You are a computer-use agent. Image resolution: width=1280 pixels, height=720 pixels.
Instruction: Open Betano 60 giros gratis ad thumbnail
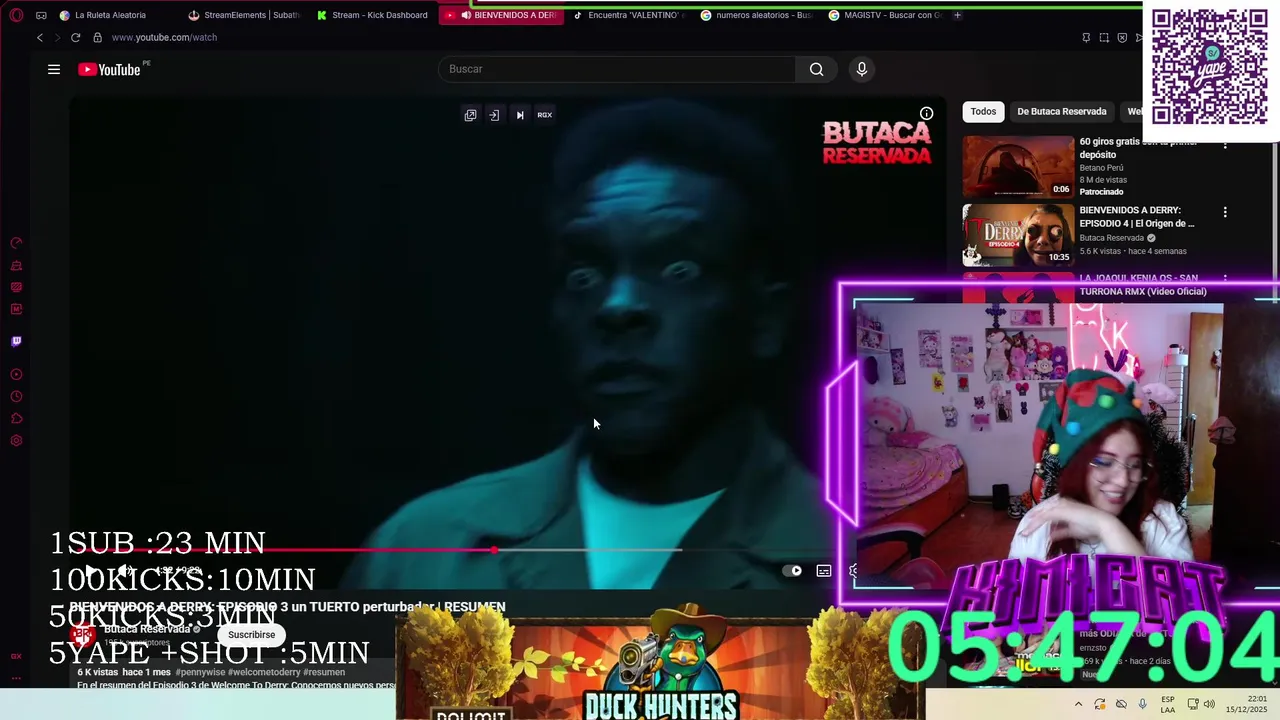[1018, 166]
